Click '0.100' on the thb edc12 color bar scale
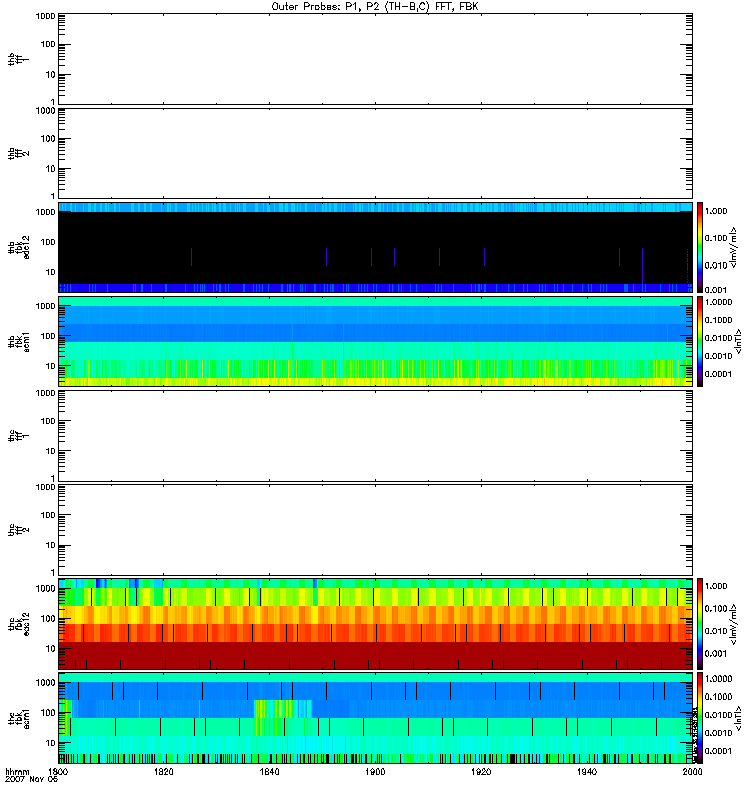 pos(716,238)
